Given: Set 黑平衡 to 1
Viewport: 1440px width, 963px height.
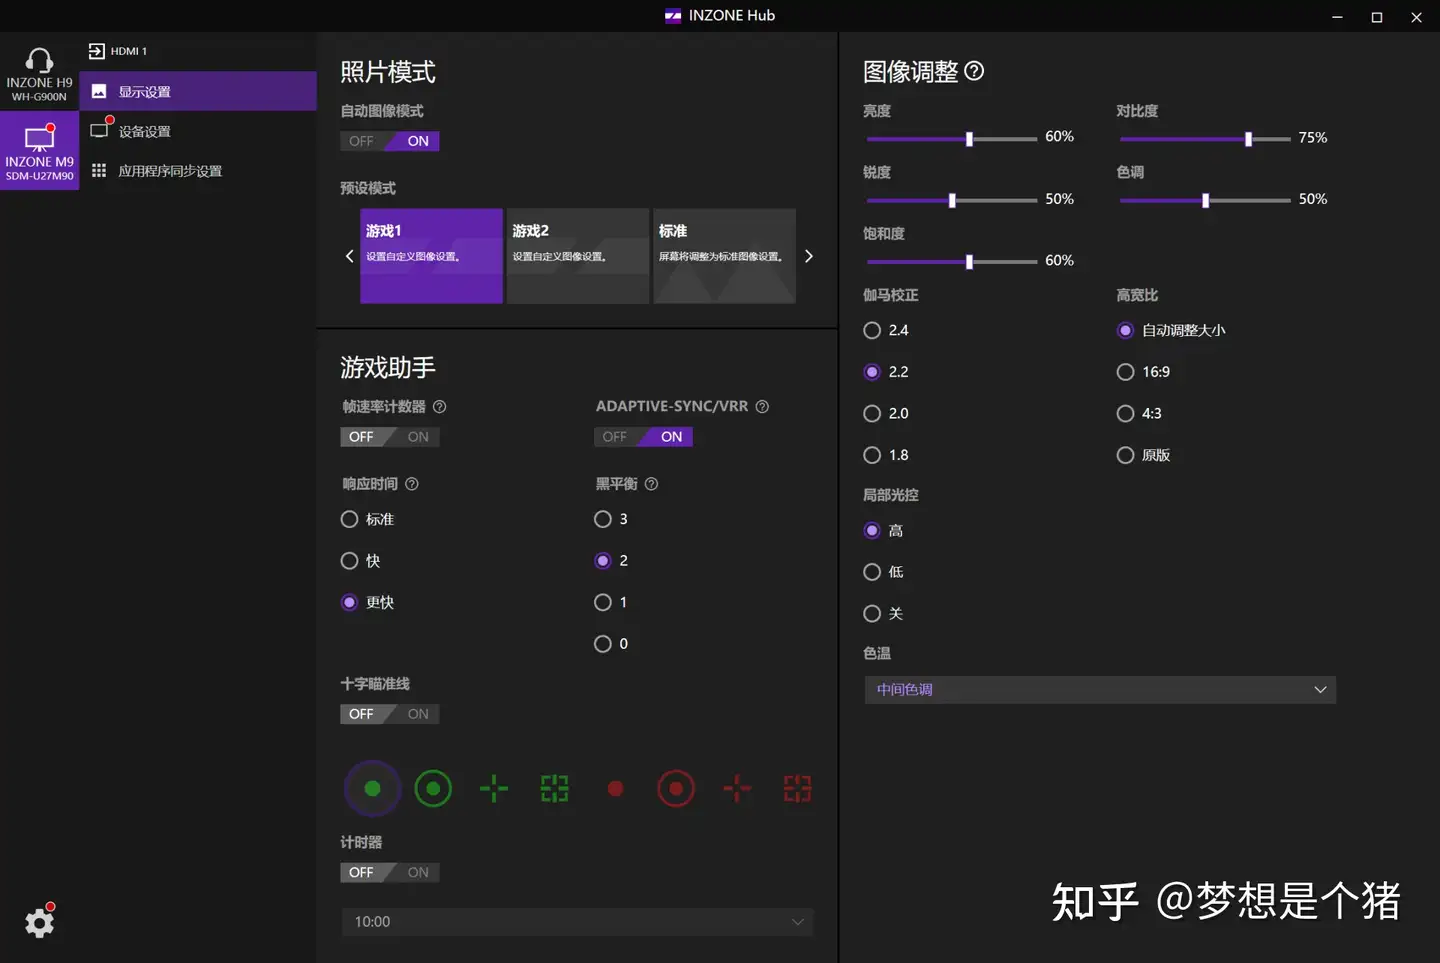Looking at the screenshot, I should click(611, 602).
